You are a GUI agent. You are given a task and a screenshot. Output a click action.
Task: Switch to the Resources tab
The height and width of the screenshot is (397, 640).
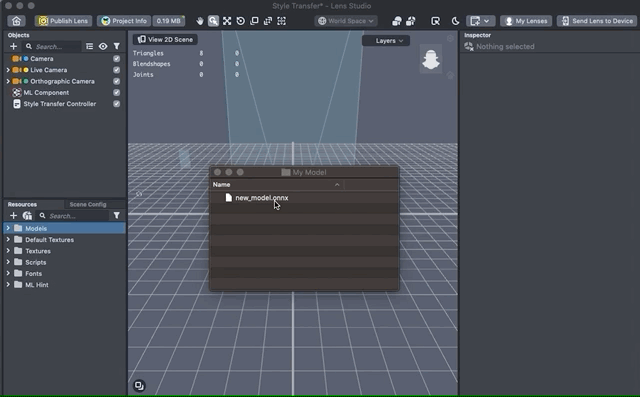tap(22, 204)
